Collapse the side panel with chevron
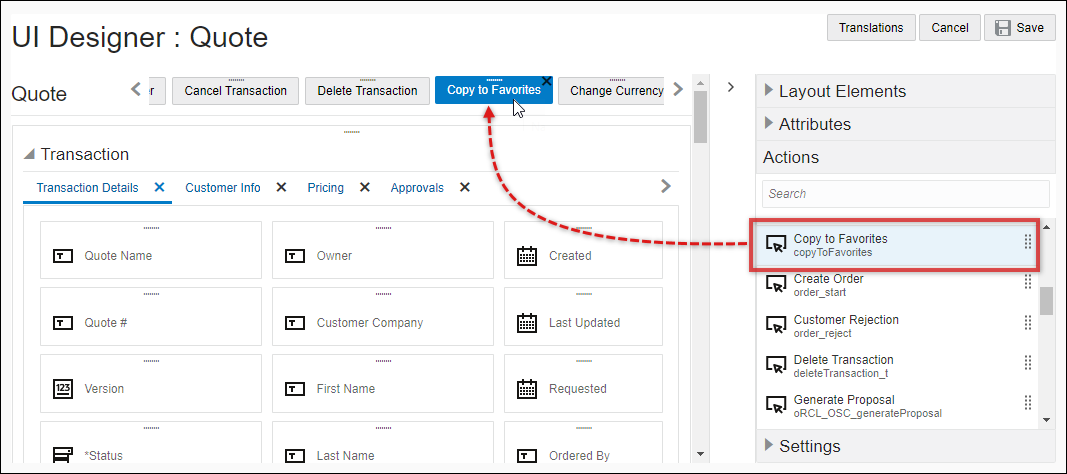The height and width of the screenshot is (474, 1067). [x=731, y=87]
